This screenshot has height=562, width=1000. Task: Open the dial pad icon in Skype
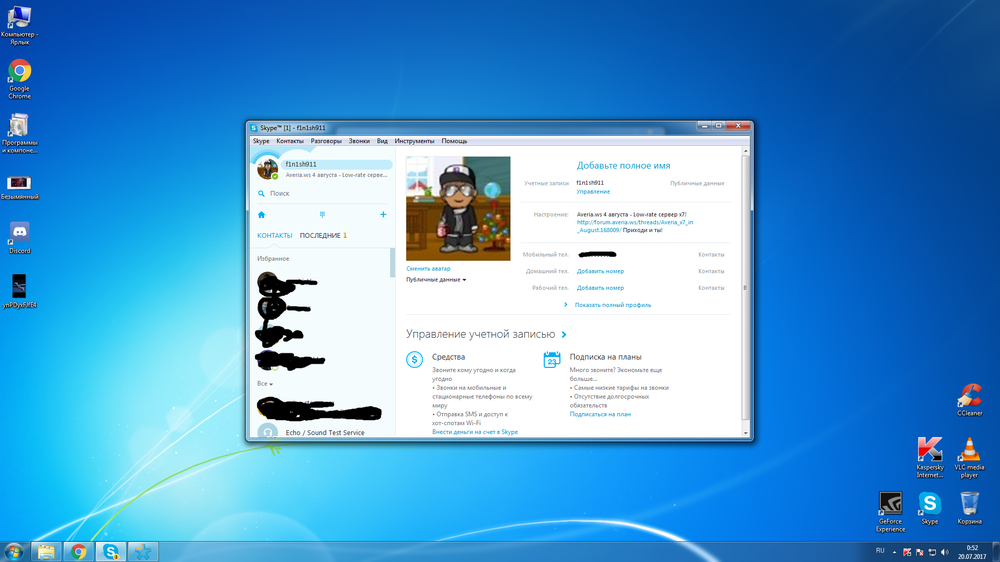(x=322, y=214)
